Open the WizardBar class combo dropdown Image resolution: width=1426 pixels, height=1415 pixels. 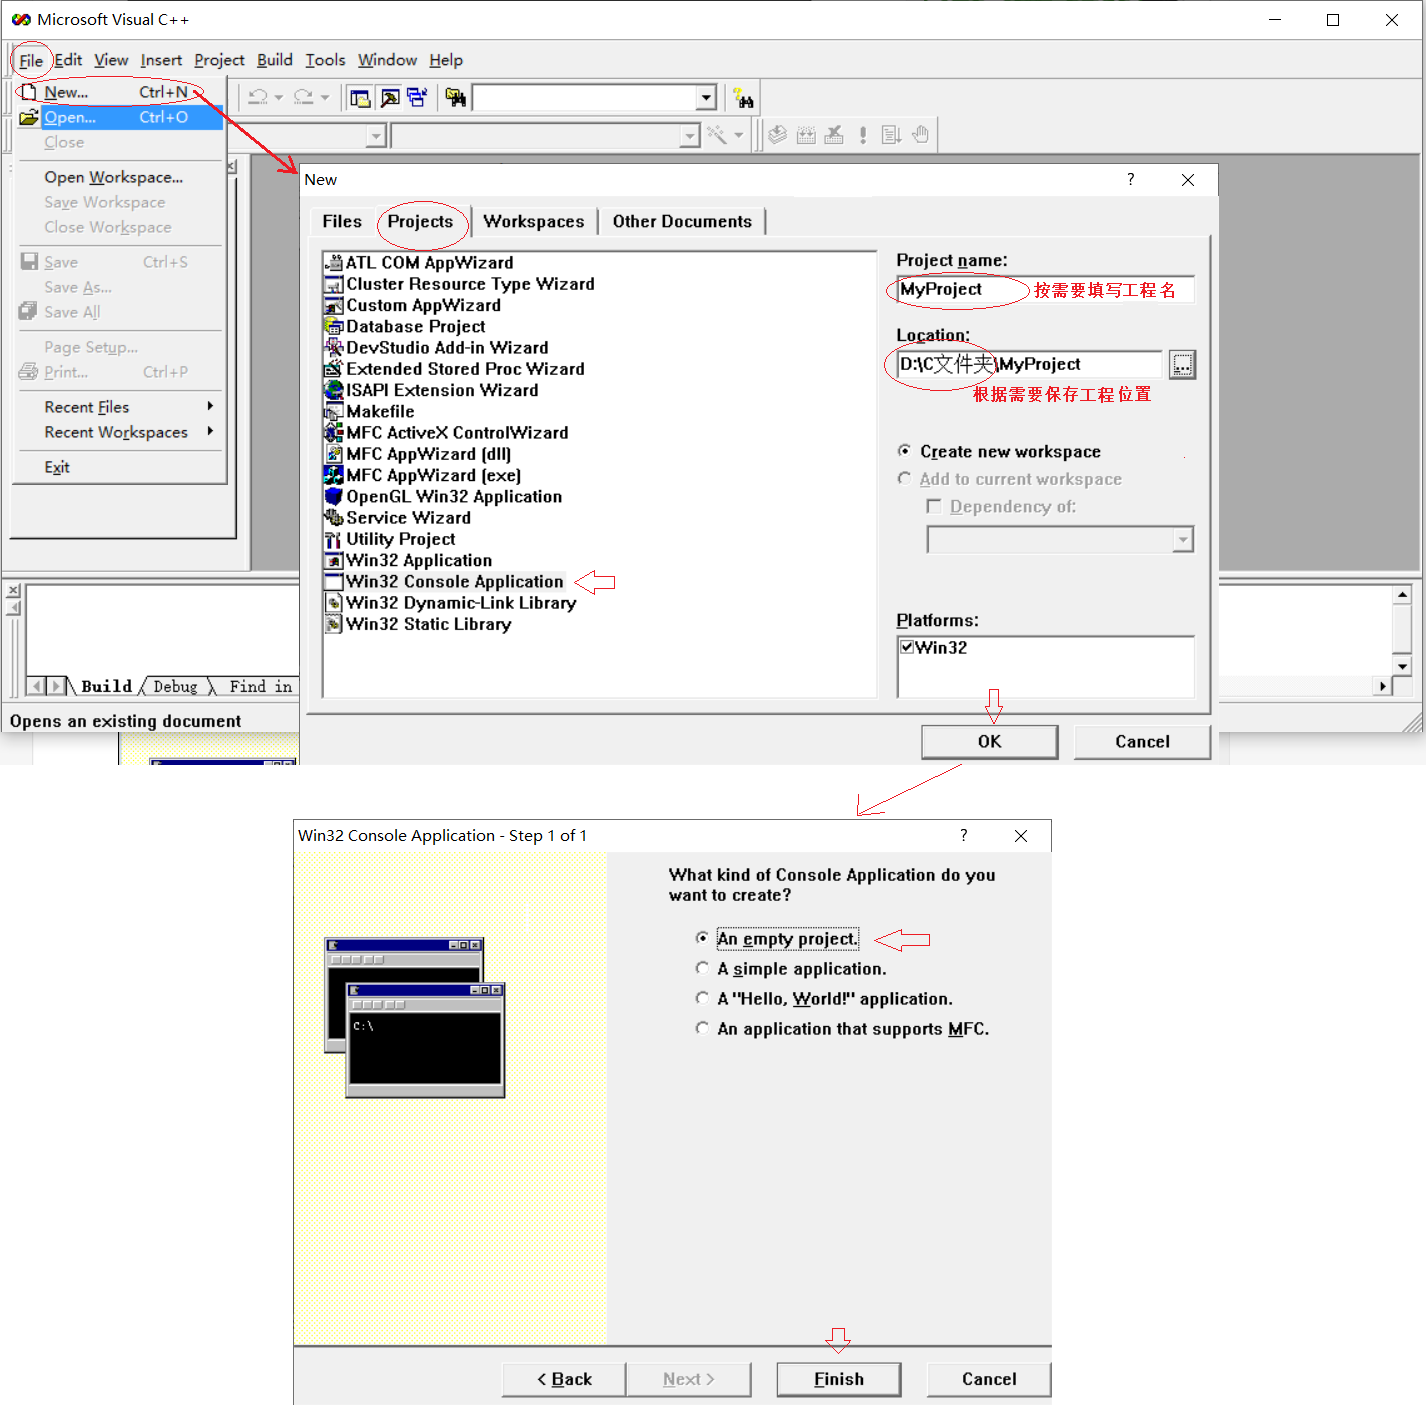[376, 135]
